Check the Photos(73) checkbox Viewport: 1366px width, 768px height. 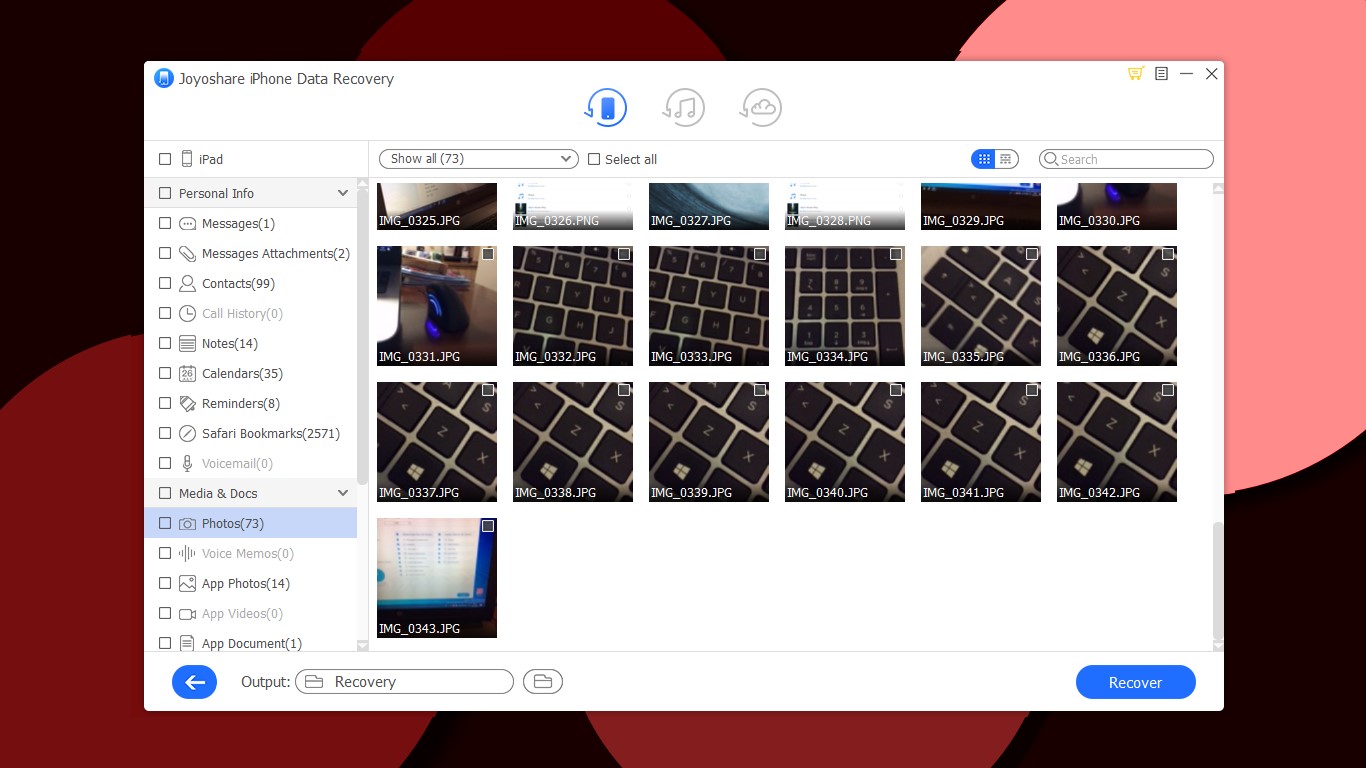(x=165, y=524)
